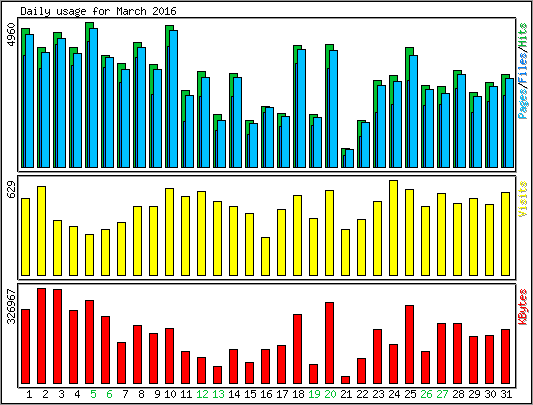Click the light blue Files bar for day 10
Screen dimensions: 533x405
tap(173, 99)
